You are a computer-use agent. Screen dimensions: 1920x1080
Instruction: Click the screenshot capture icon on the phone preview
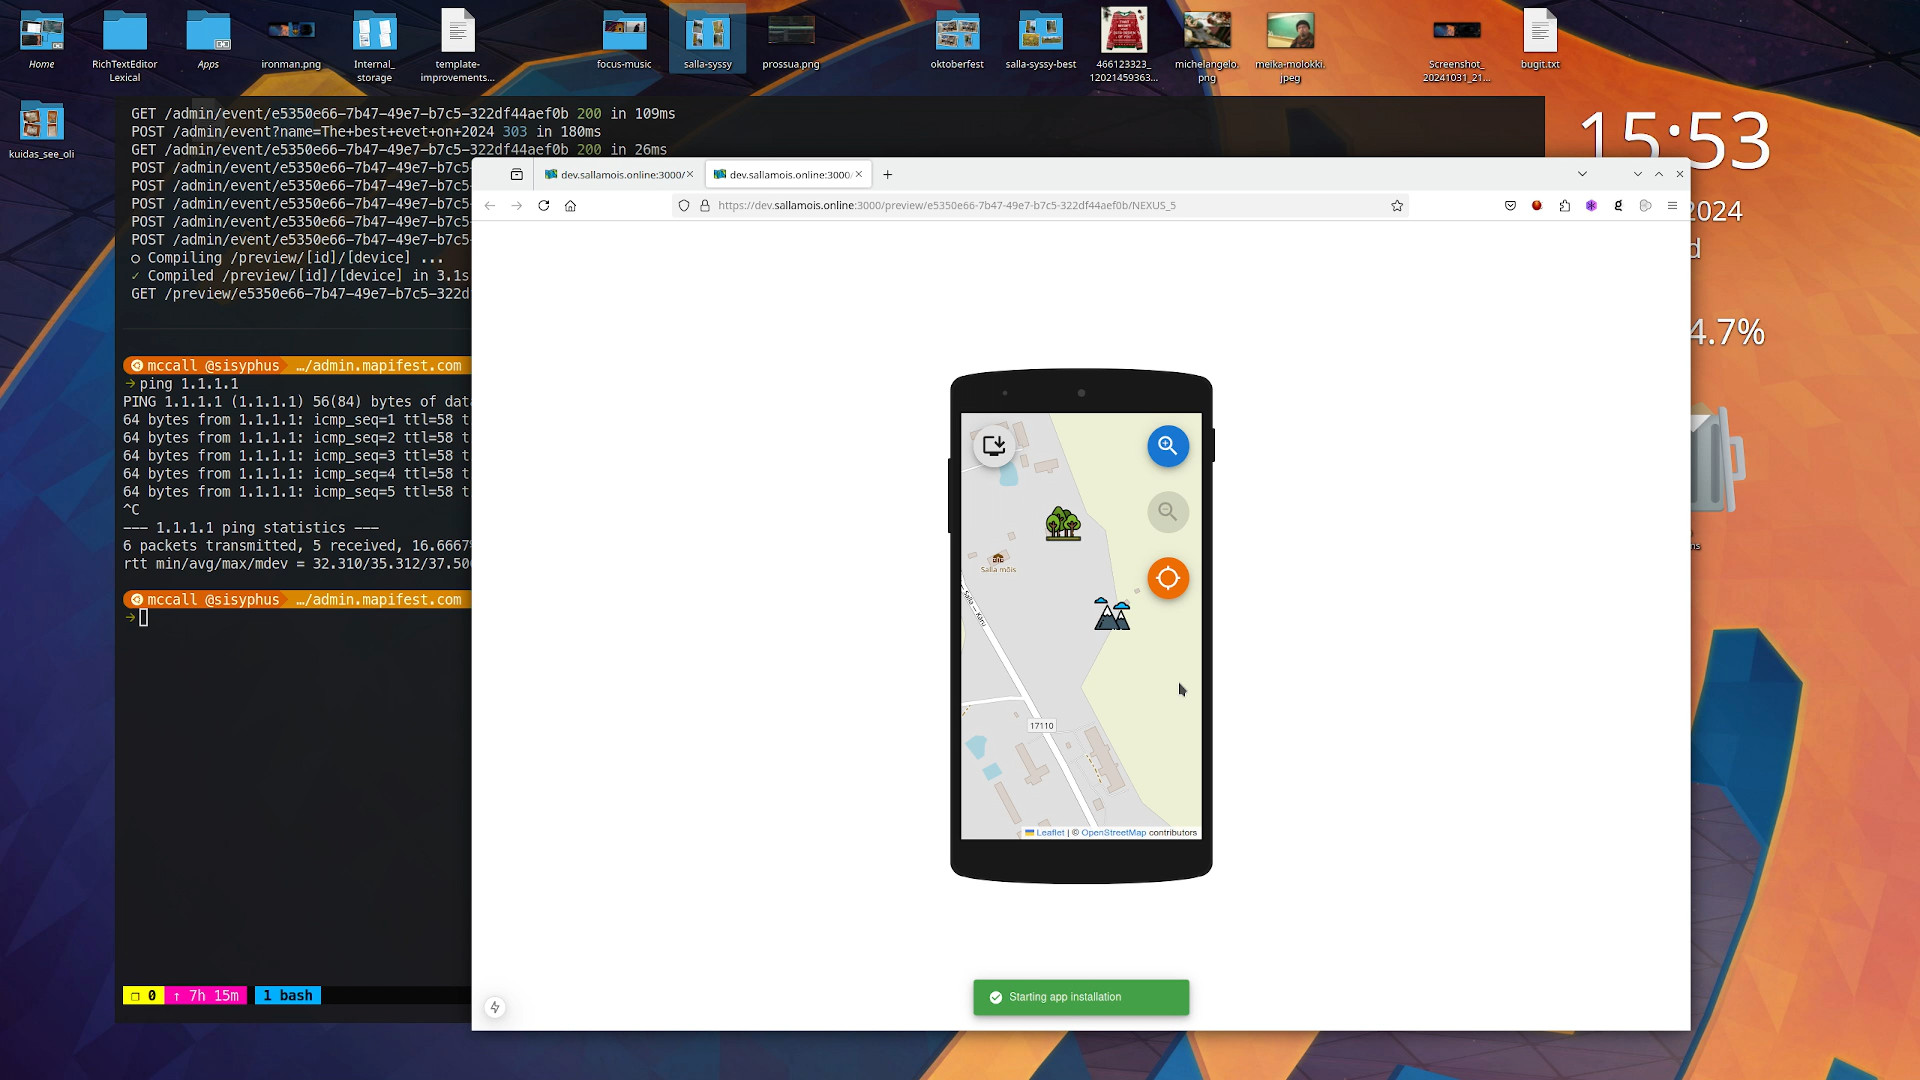pos(994,446)
